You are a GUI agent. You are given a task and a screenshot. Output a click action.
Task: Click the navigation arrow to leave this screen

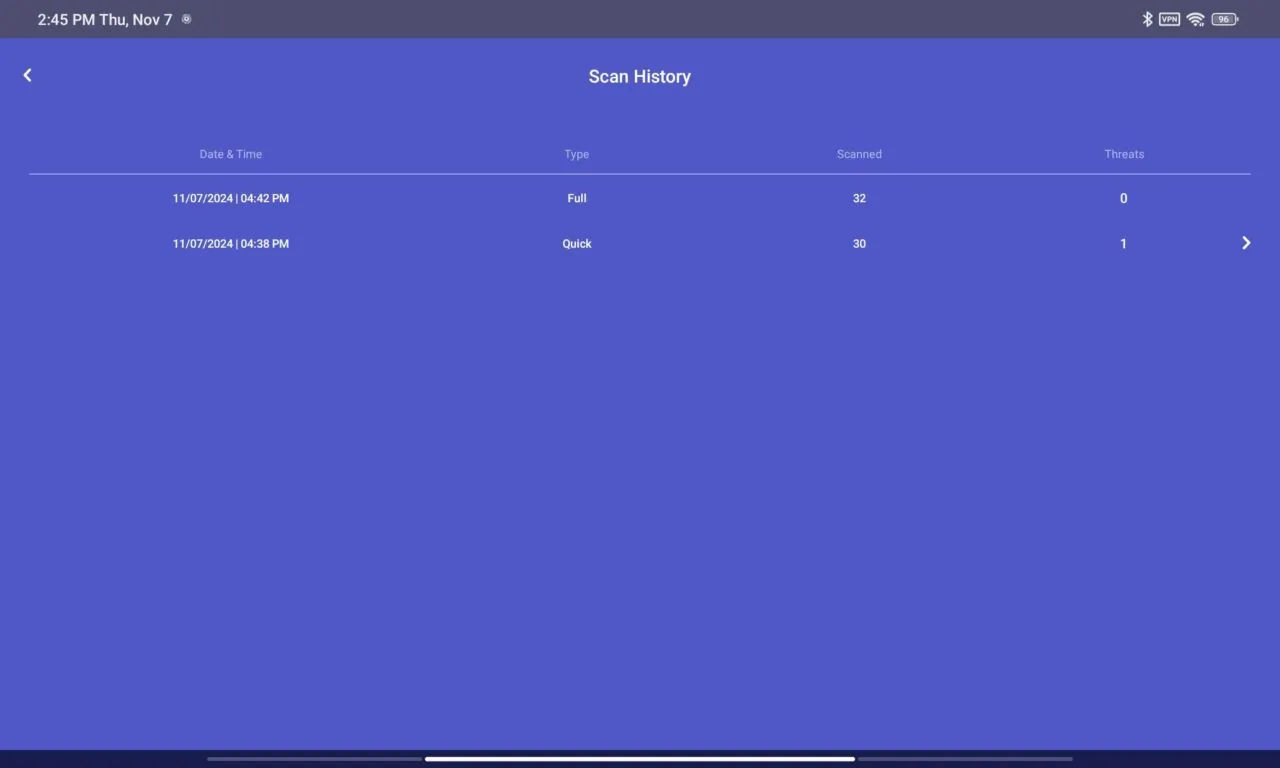coord(27,75)
